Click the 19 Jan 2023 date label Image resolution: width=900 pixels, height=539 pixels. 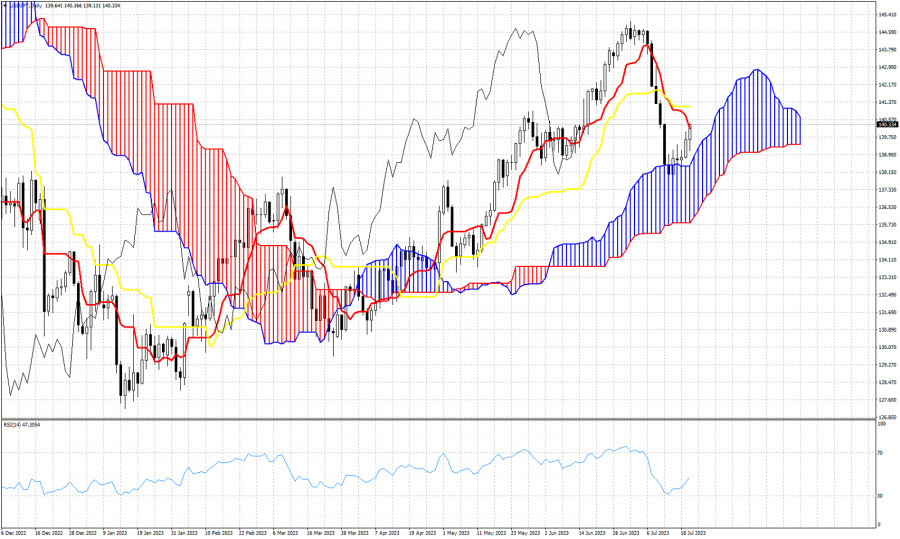150,533
